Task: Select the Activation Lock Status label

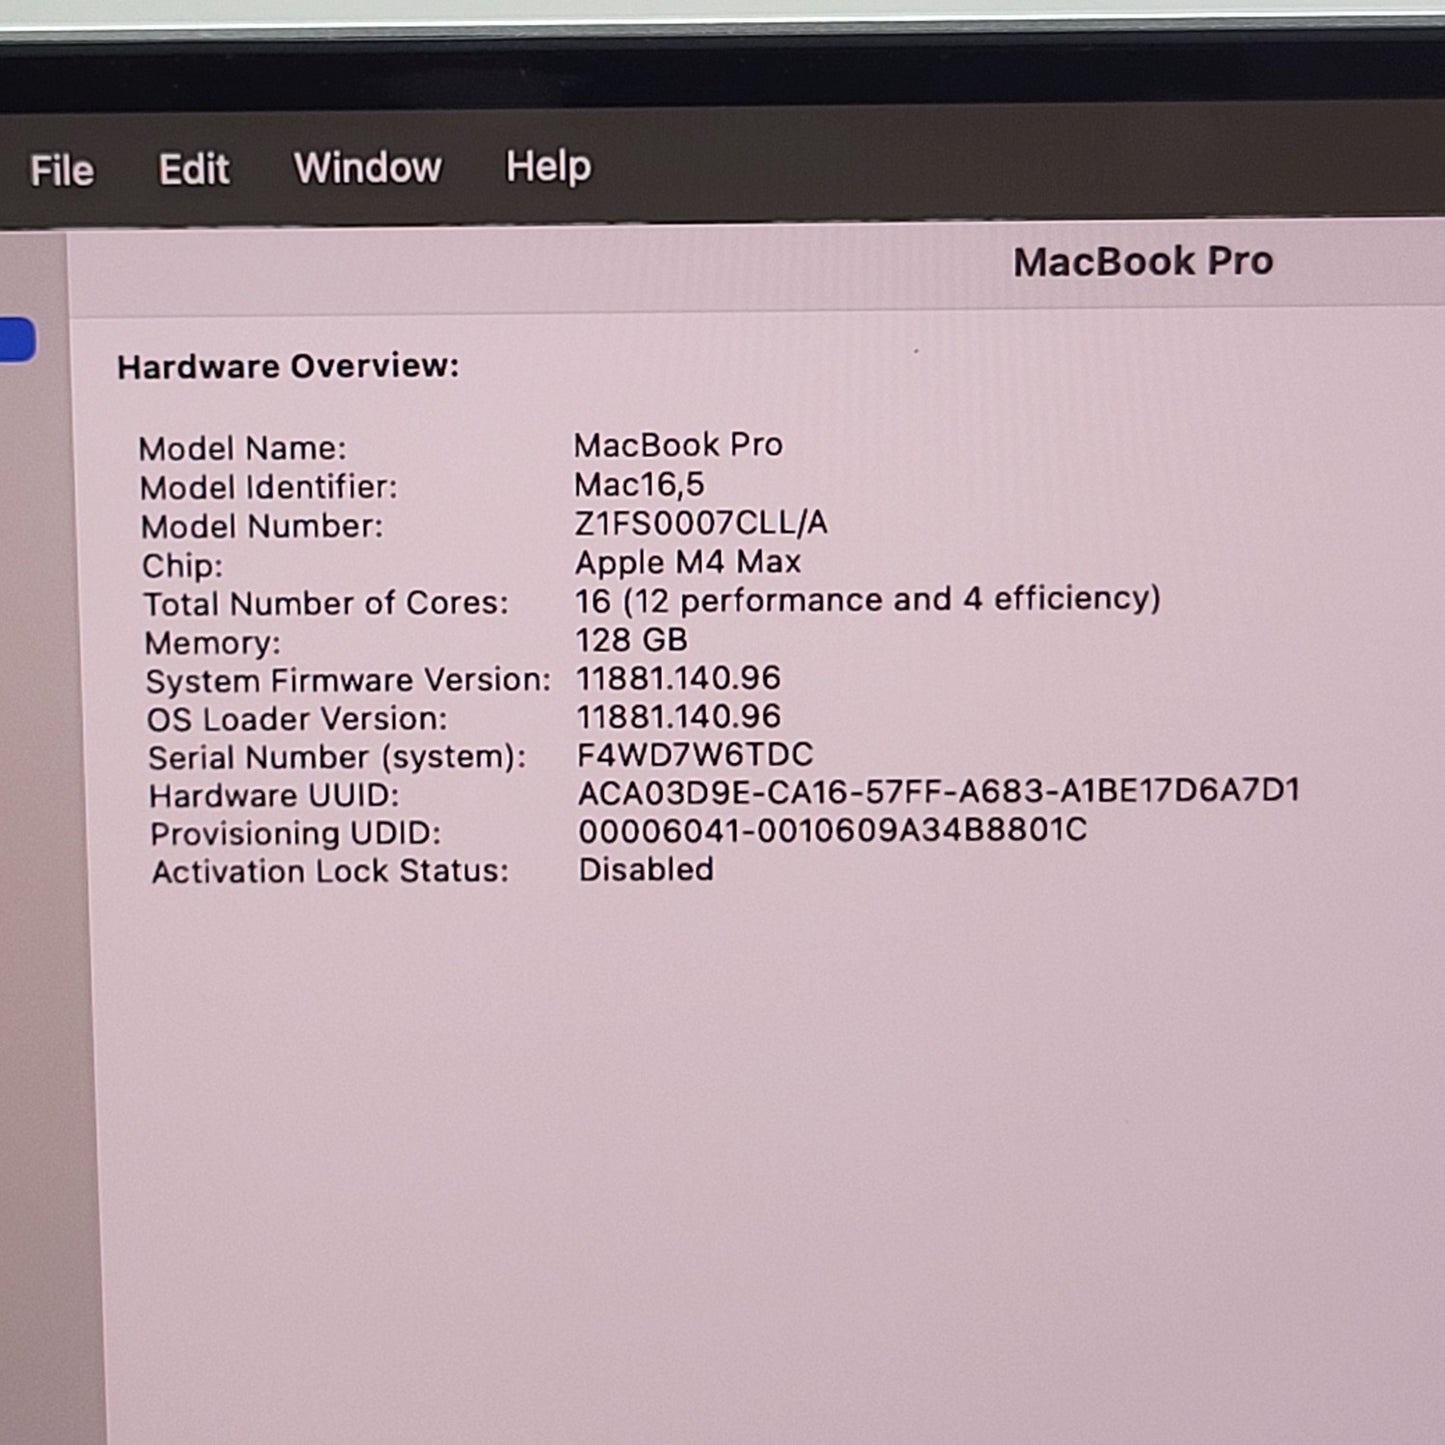Action: coord(330,872)
